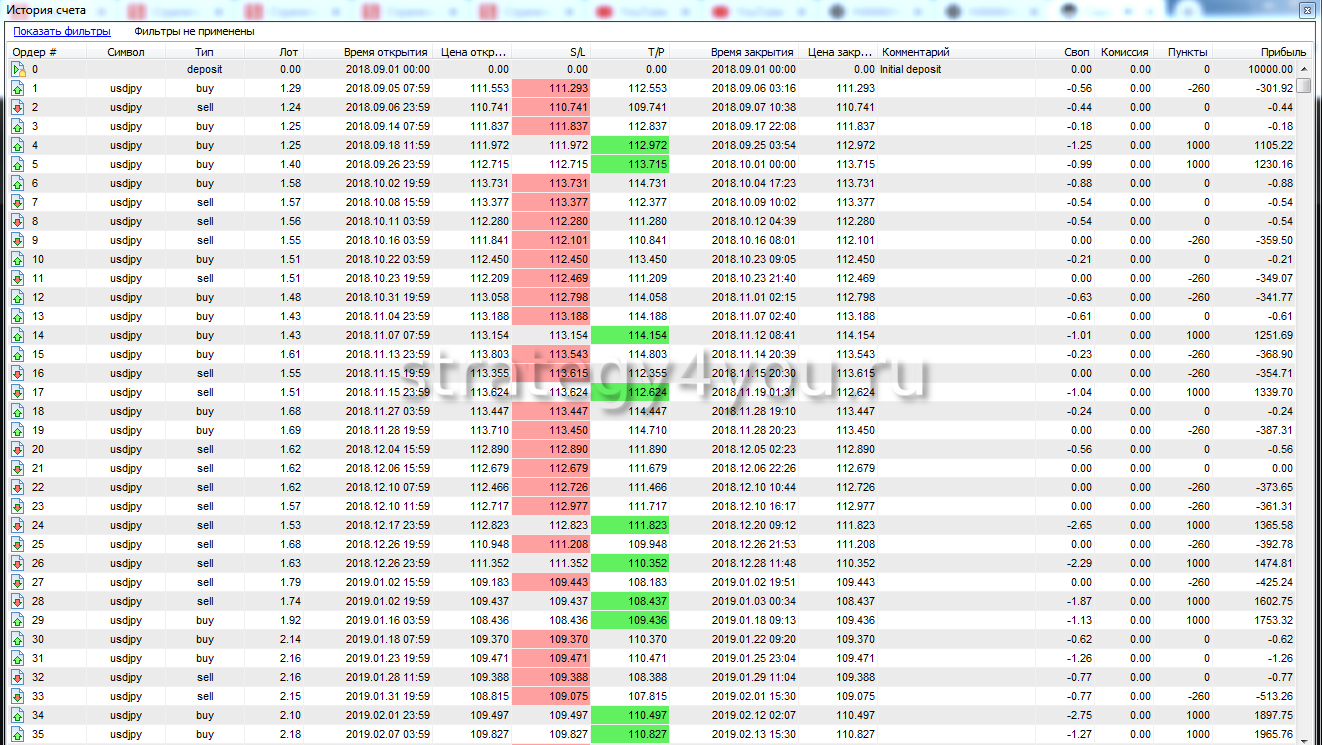
Task: Click green T/P cell 112.972 in order 4
Action: [x=630, y=146]
